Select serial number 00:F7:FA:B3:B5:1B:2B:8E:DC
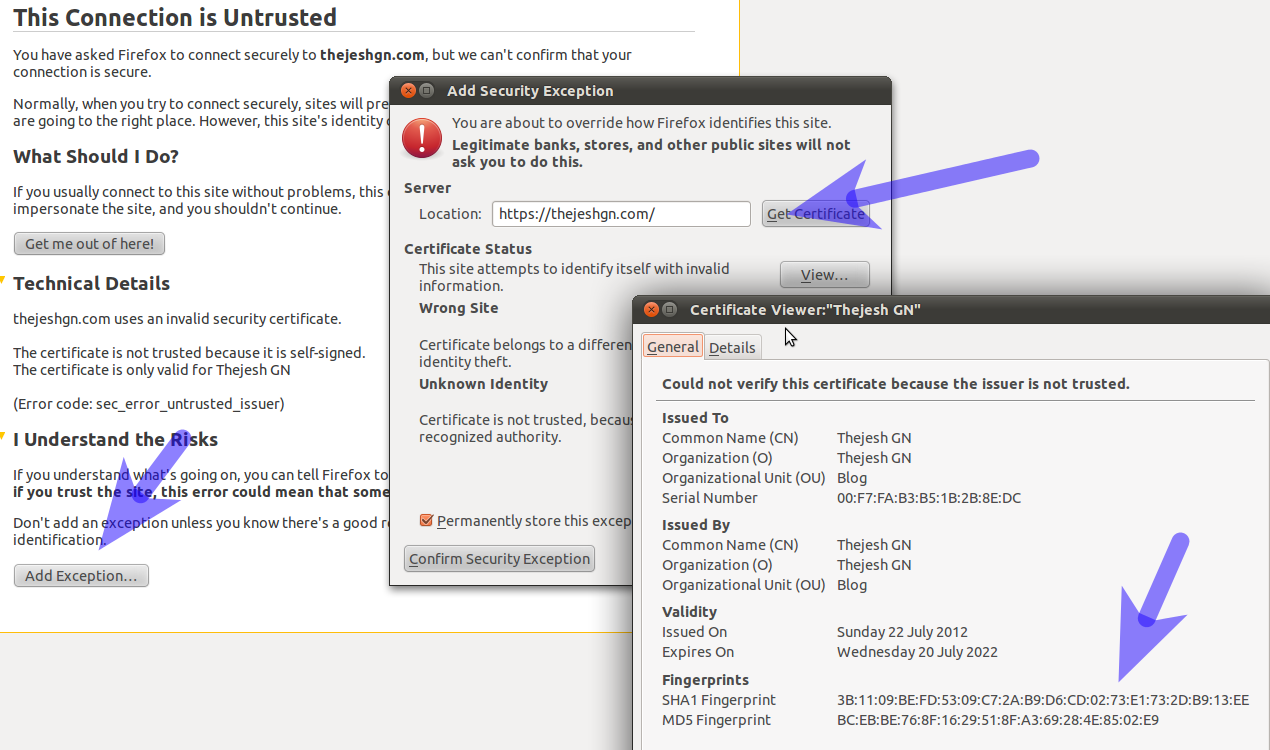 [929, 498]
